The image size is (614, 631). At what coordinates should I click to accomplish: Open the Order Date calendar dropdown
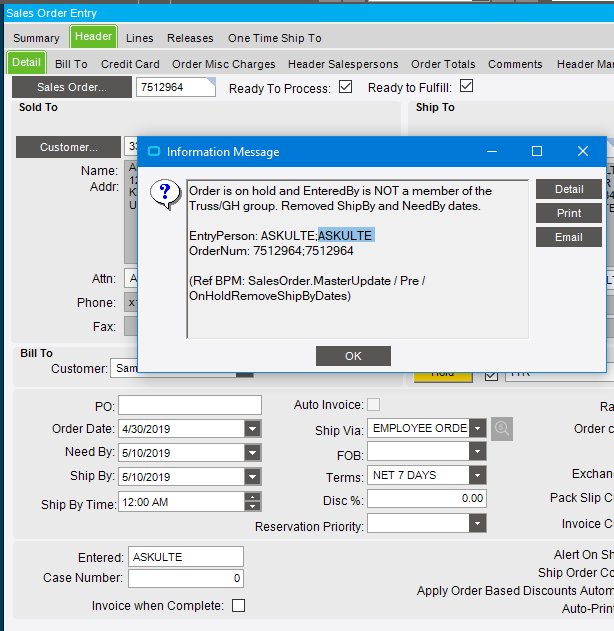pos(252,429)
